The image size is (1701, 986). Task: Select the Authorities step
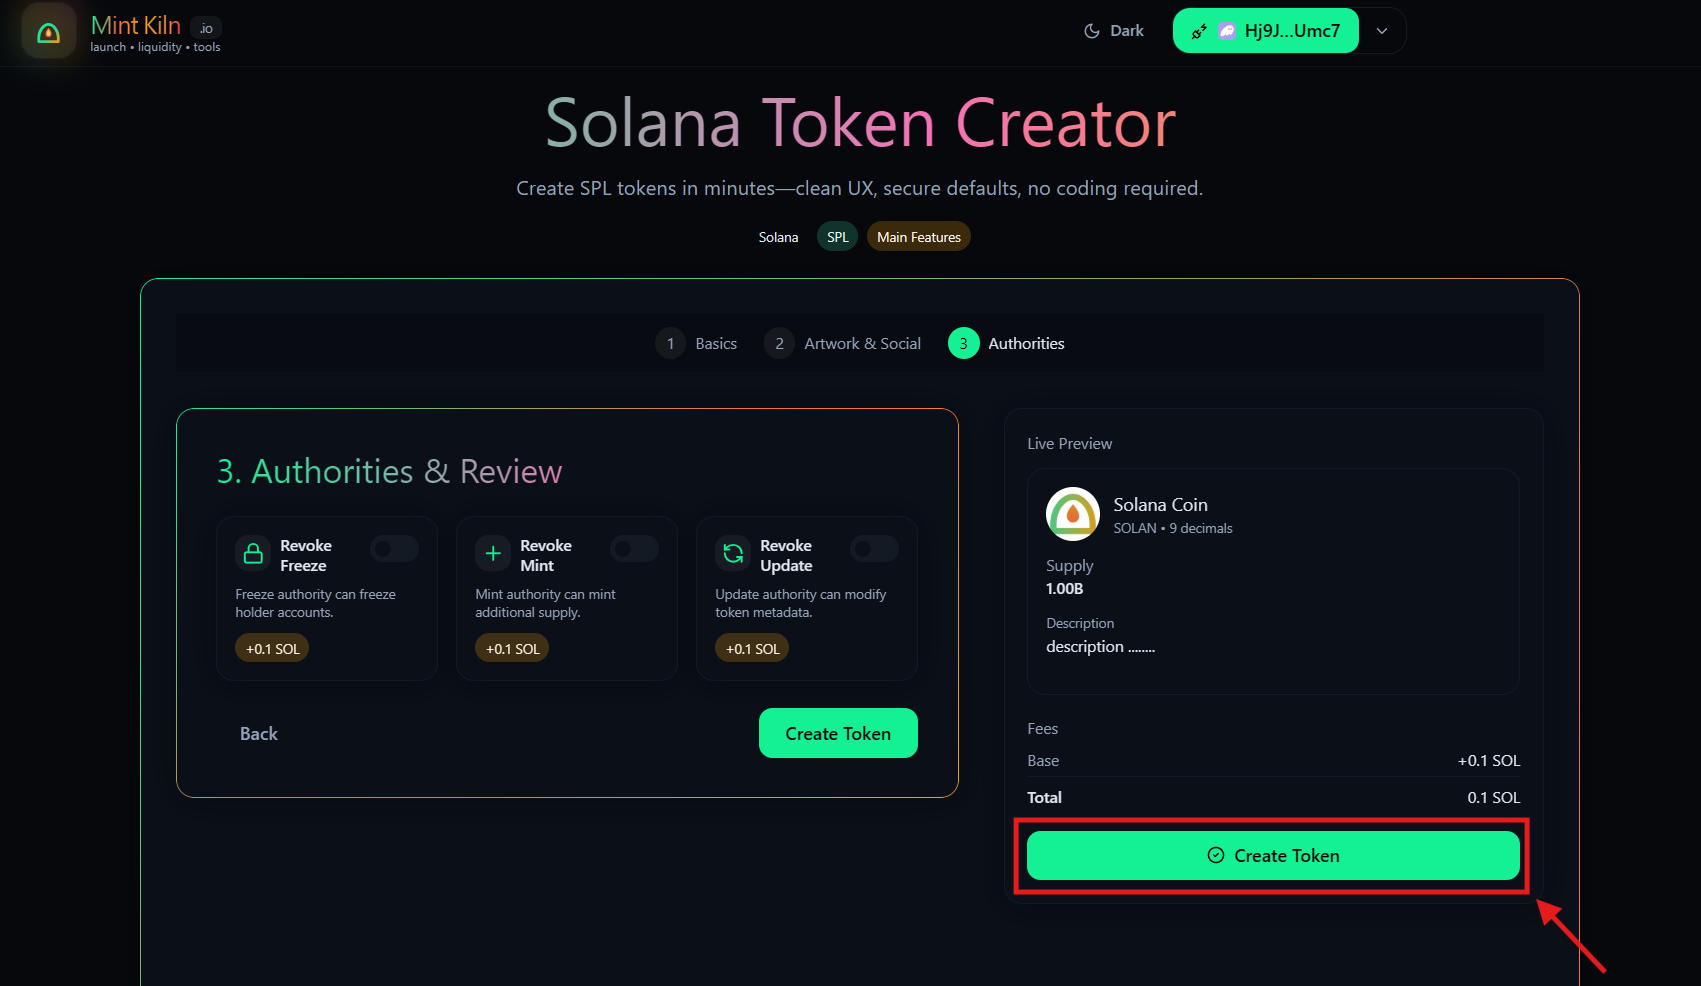[1007, 343]
